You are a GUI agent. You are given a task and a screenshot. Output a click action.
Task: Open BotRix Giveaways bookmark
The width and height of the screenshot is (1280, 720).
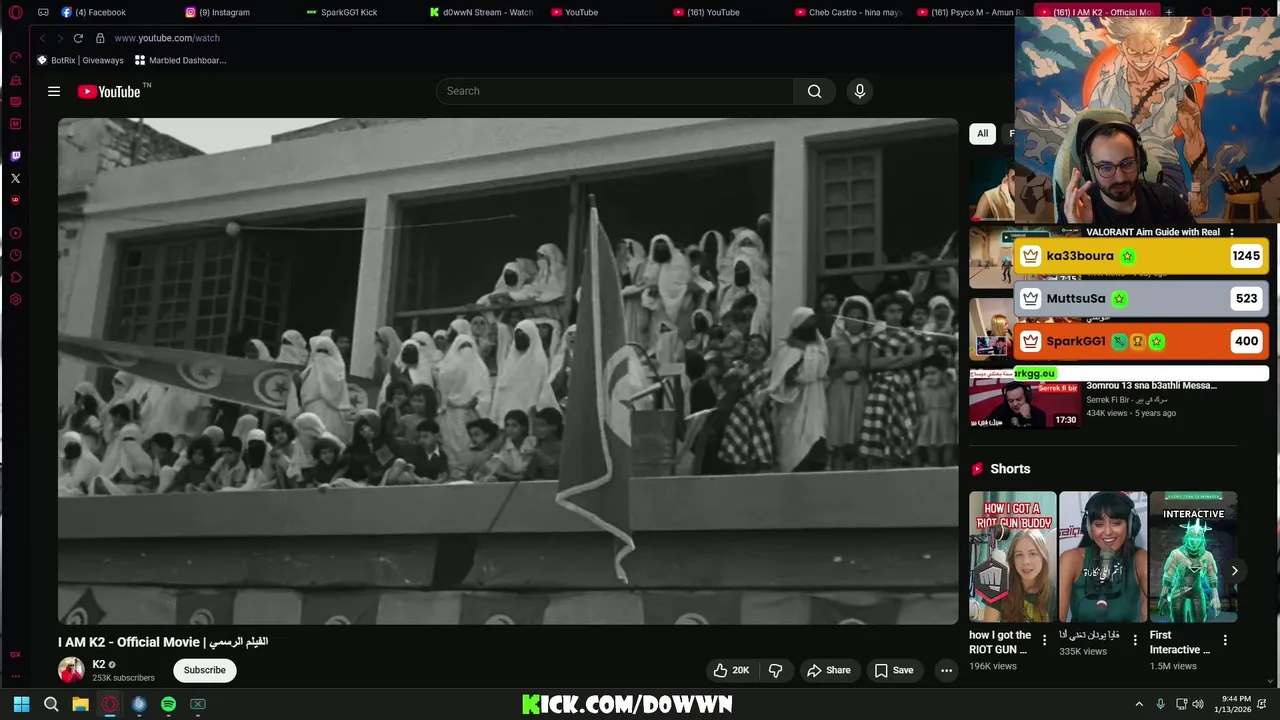click(80, 60)
